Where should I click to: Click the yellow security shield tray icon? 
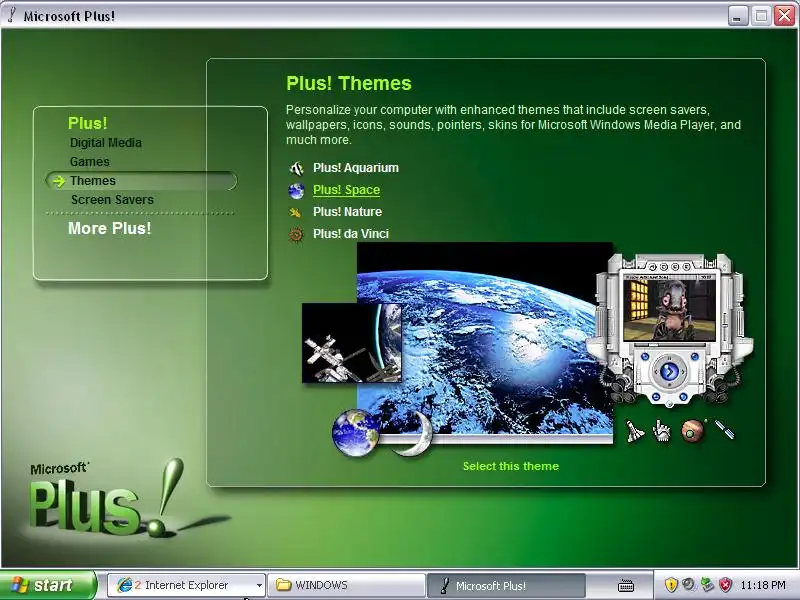671,585
